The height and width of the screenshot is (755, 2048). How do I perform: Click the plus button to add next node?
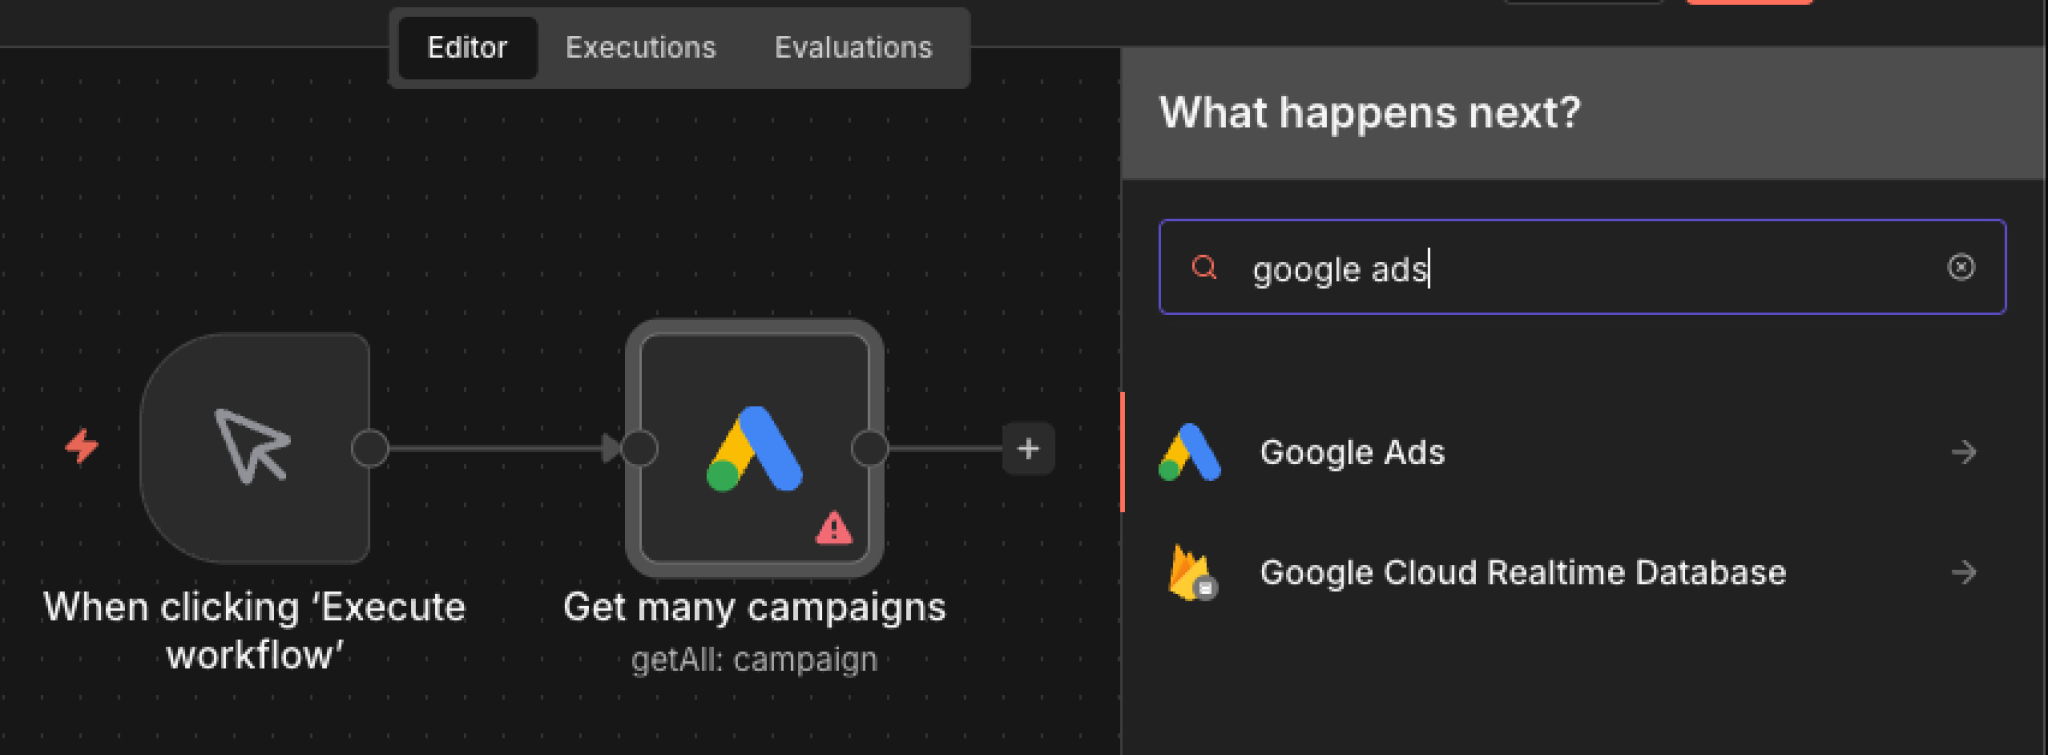[x=1028, y=449]
